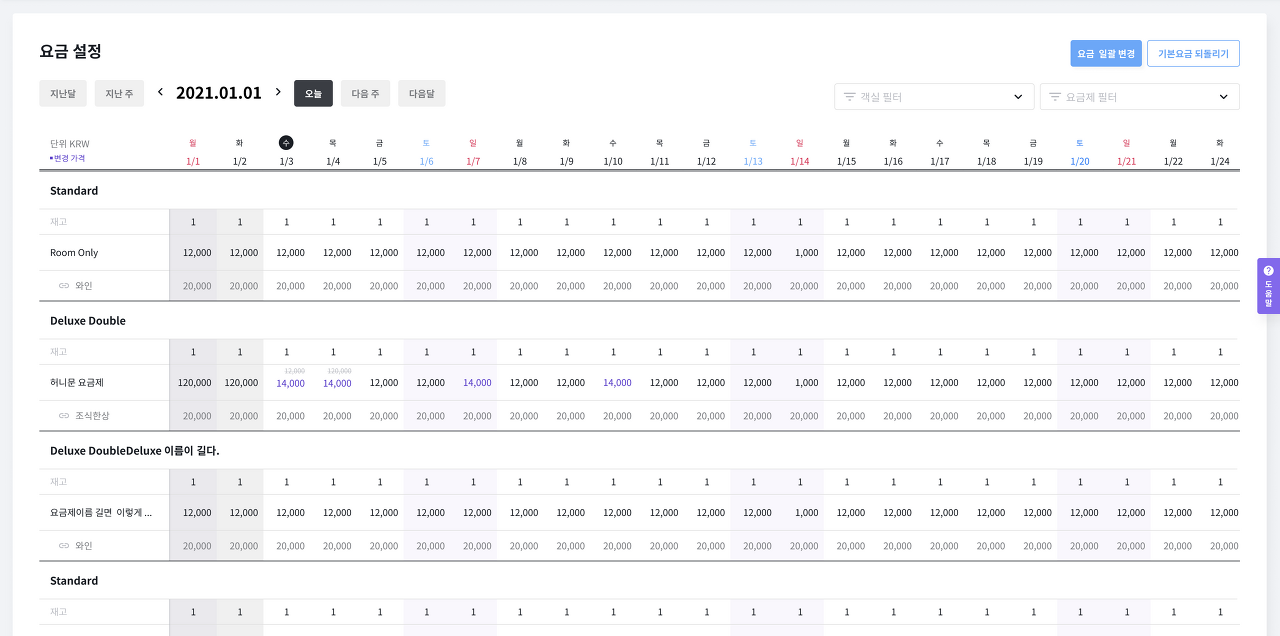Viewport: 1280px width, 636px height.
Task: Edit Room Only price 1,000 on 1/14
Action: tap(806, 253)
